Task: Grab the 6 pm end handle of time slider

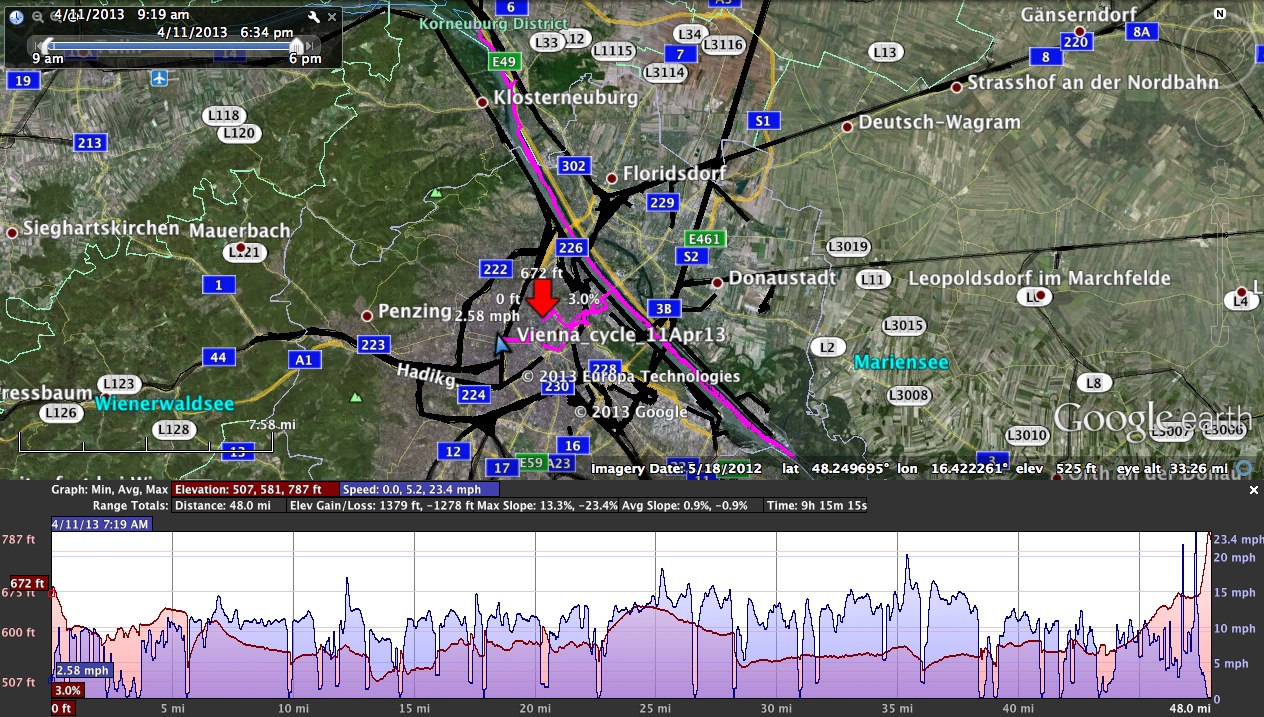Action: 297,45
